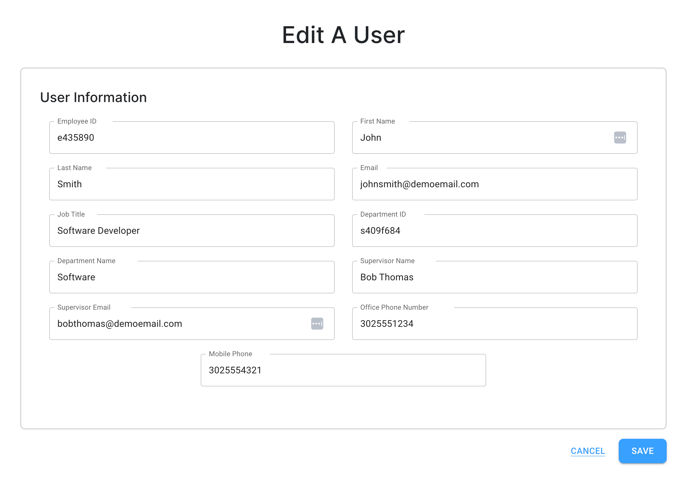Viewport: 688px width, 485px height.
Task: Click the Edit A User page title
Action: coord(343,35)
